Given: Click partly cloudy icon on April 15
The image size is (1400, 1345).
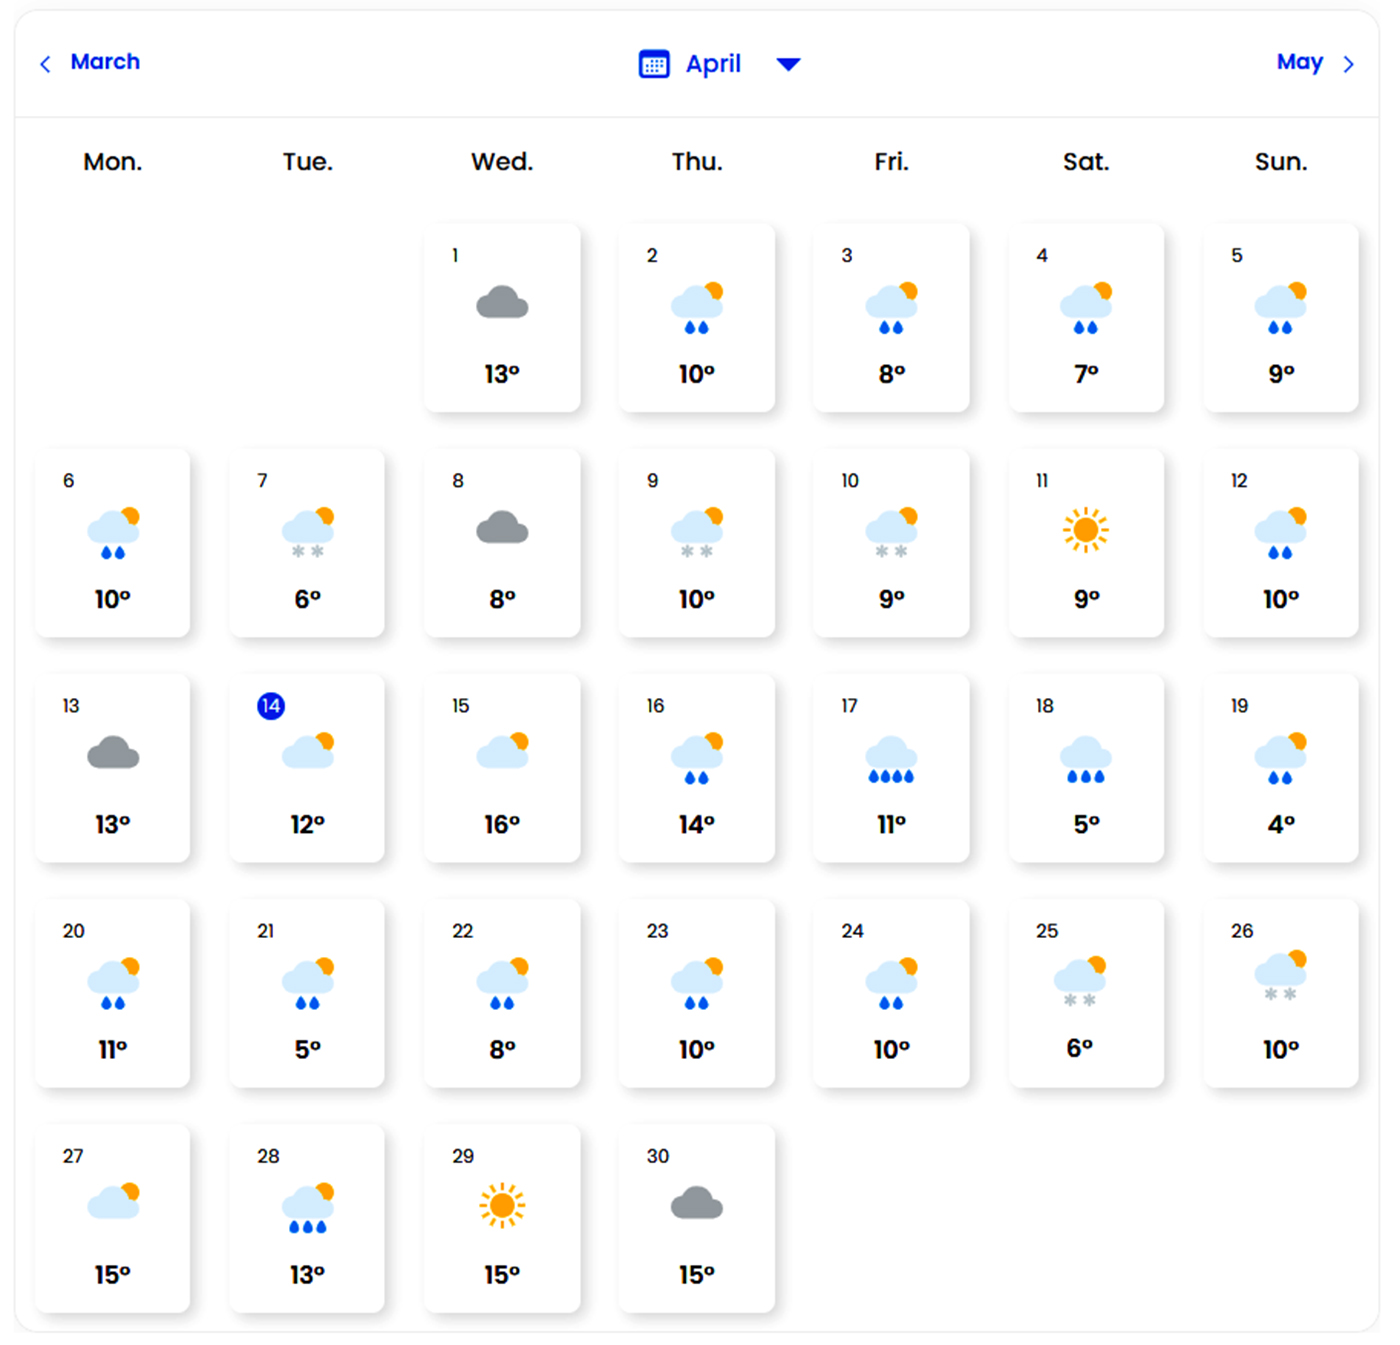Looking at the screenshot, I should click(x=502, y=751).
